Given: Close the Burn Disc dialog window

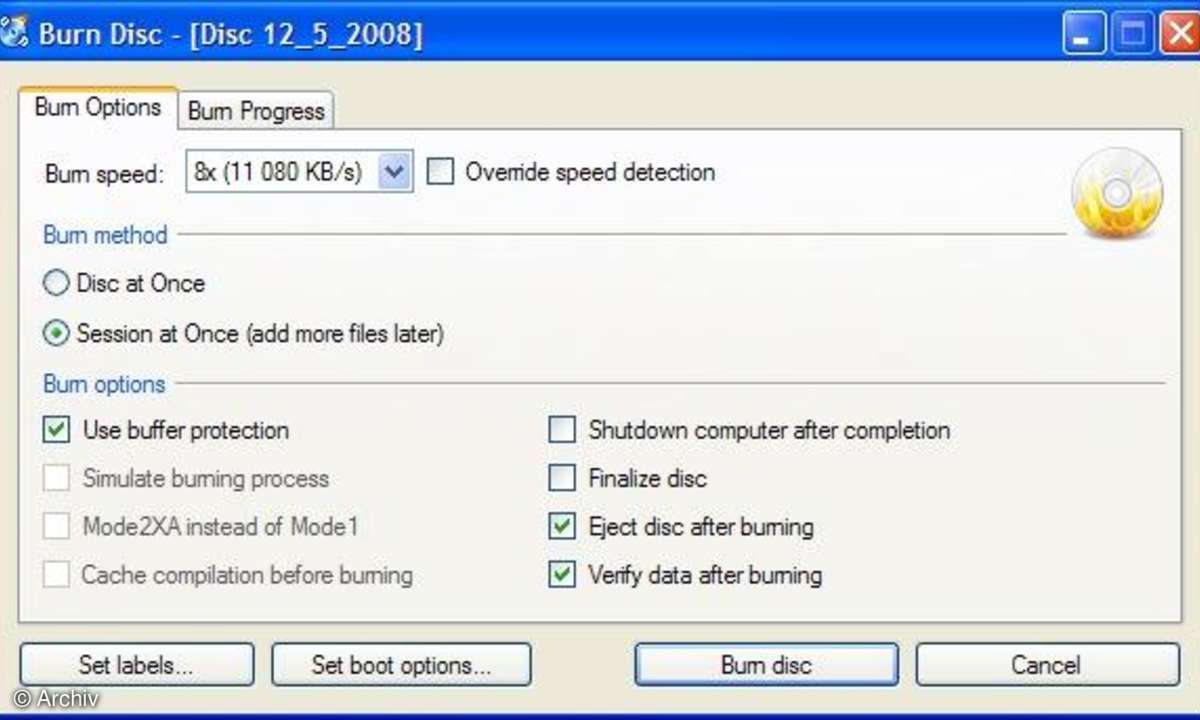Looking at the screenshot, I should (x=1180, y=36).
